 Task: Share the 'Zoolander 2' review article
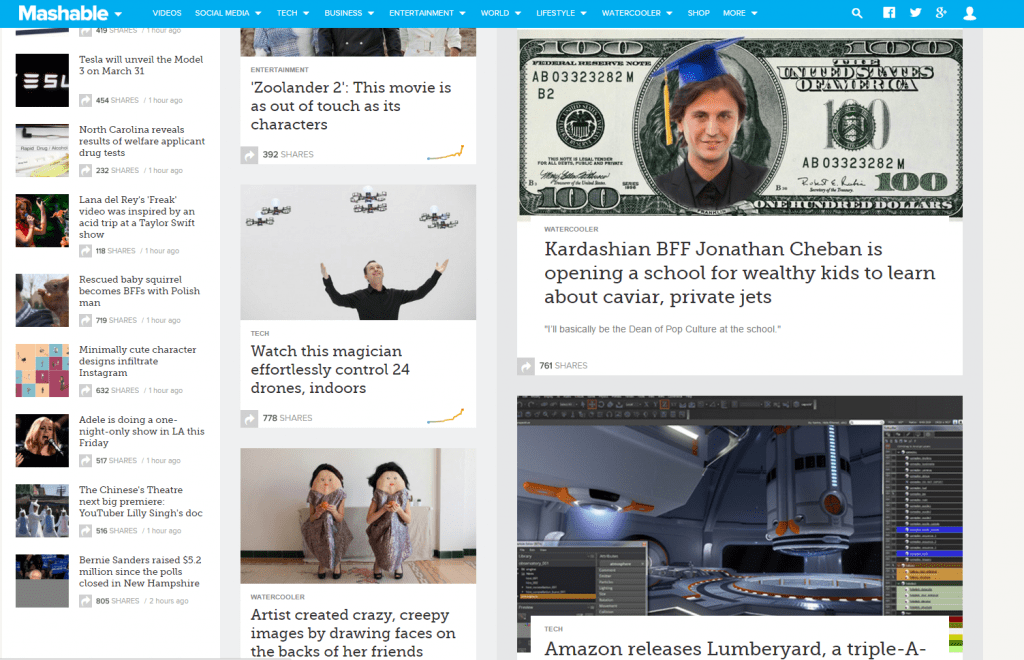(x=249, y=155)
